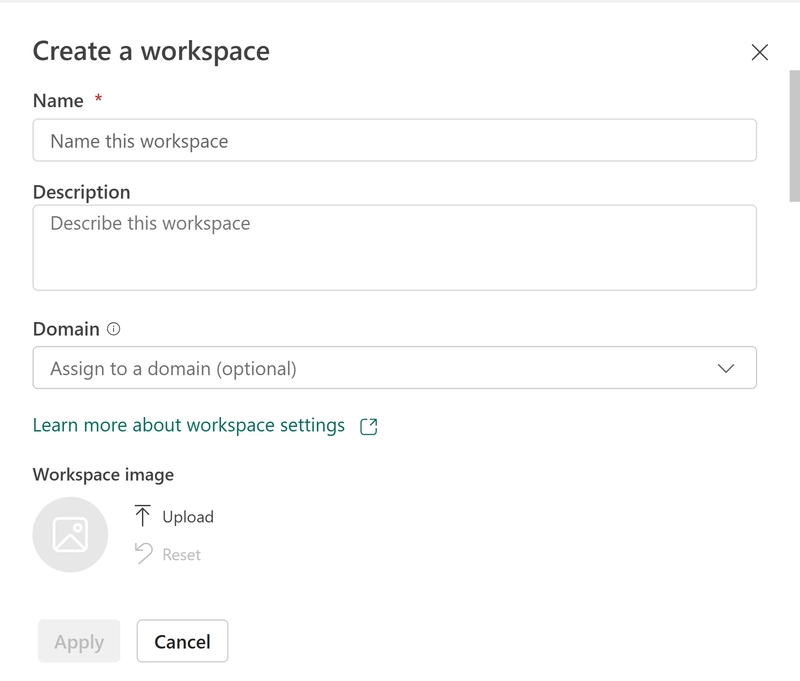The width and height of the screenshot is (800, 681).
Task: Click the Name this workspace input field
Action: pyautogui.click(x=395, y=140)
